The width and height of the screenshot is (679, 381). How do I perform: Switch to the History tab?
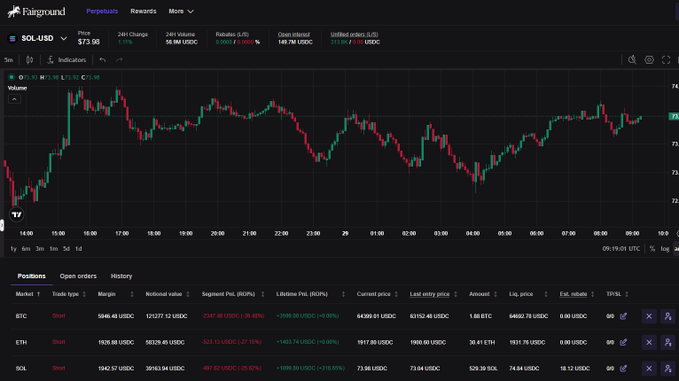pos(121,276)
